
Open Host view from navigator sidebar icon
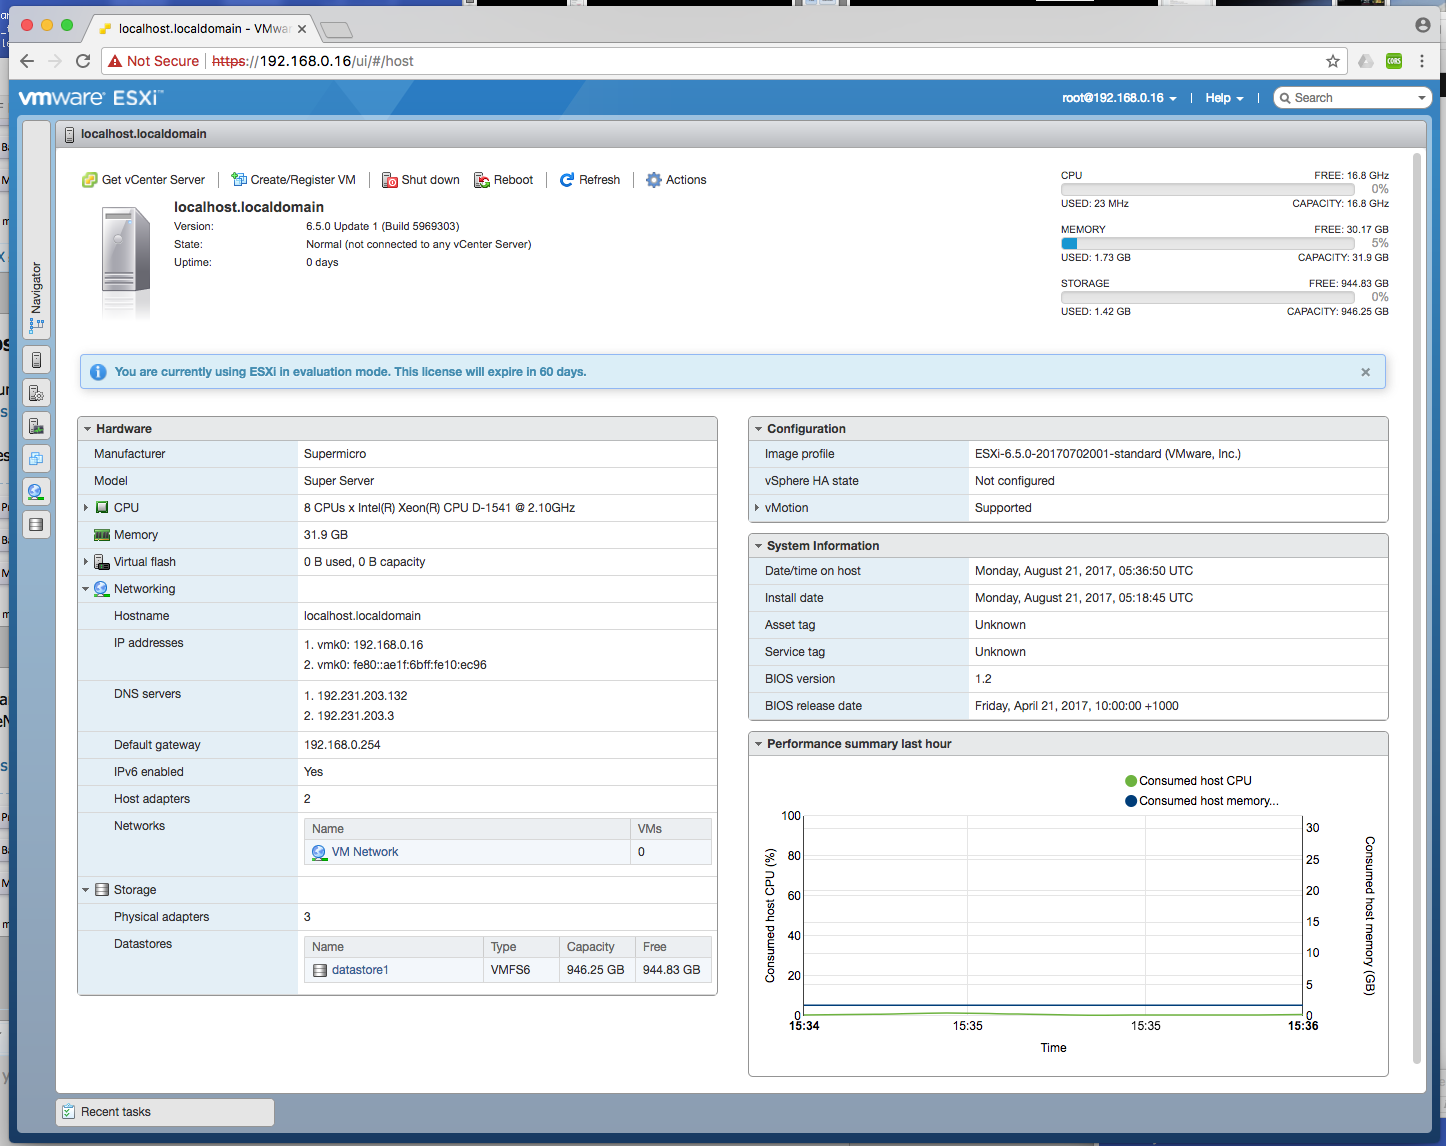click(36, 360)
